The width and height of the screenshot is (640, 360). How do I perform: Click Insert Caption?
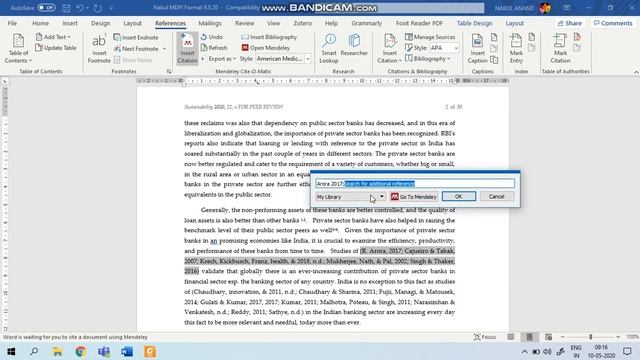coord(477,49)
